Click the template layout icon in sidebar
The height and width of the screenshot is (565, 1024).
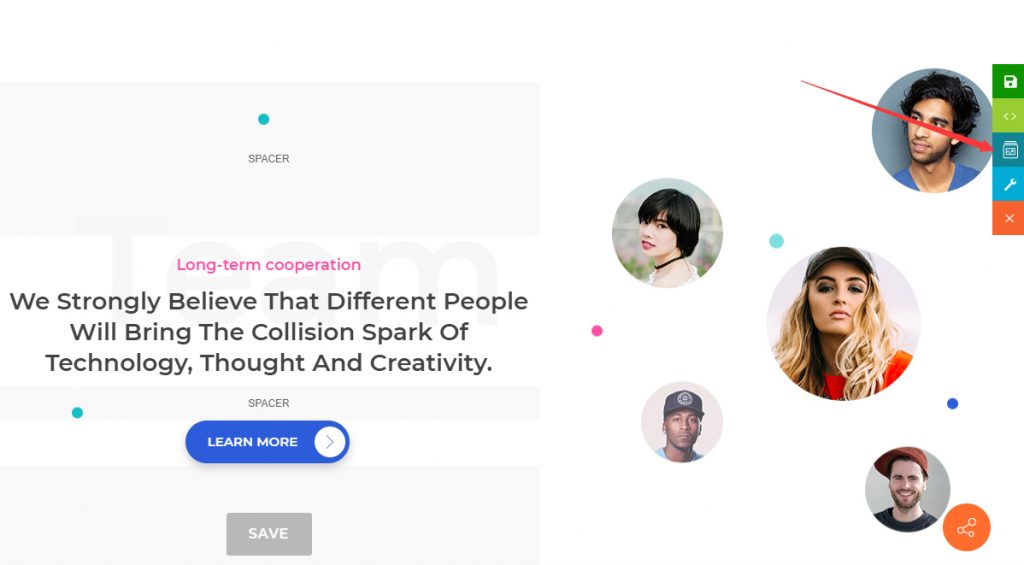tap(1009, 150)
